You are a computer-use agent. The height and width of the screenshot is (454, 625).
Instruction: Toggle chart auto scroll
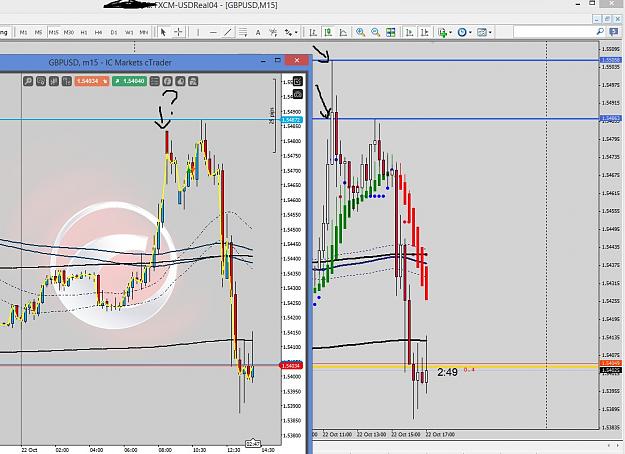click(409, 32)
